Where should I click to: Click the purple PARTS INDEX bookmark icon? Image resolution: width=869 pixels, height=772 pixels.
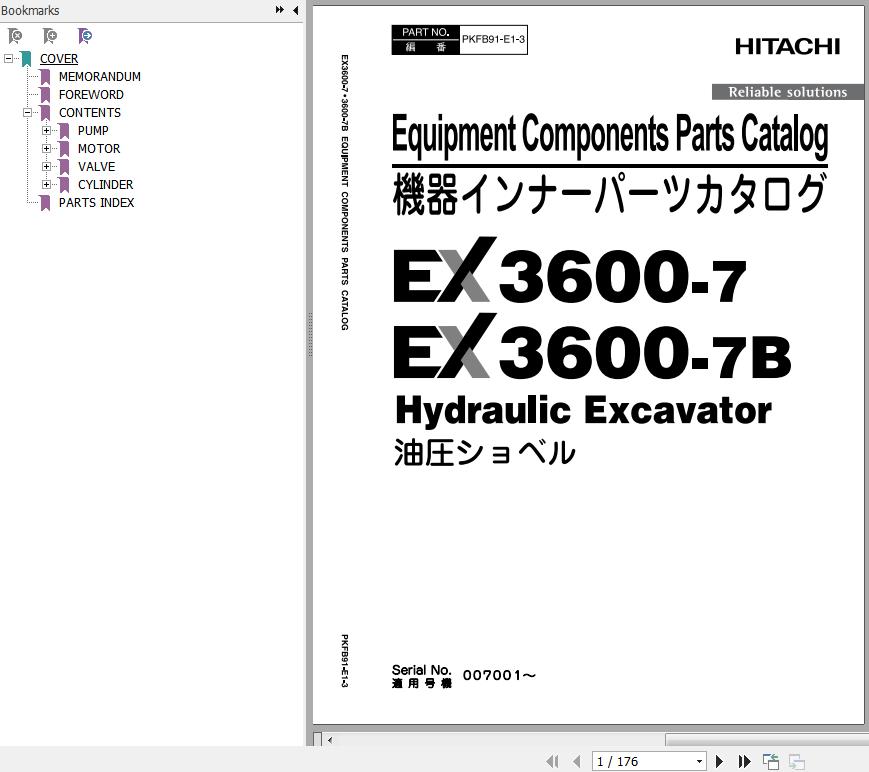pyautogui.click(x=45, y=203)
